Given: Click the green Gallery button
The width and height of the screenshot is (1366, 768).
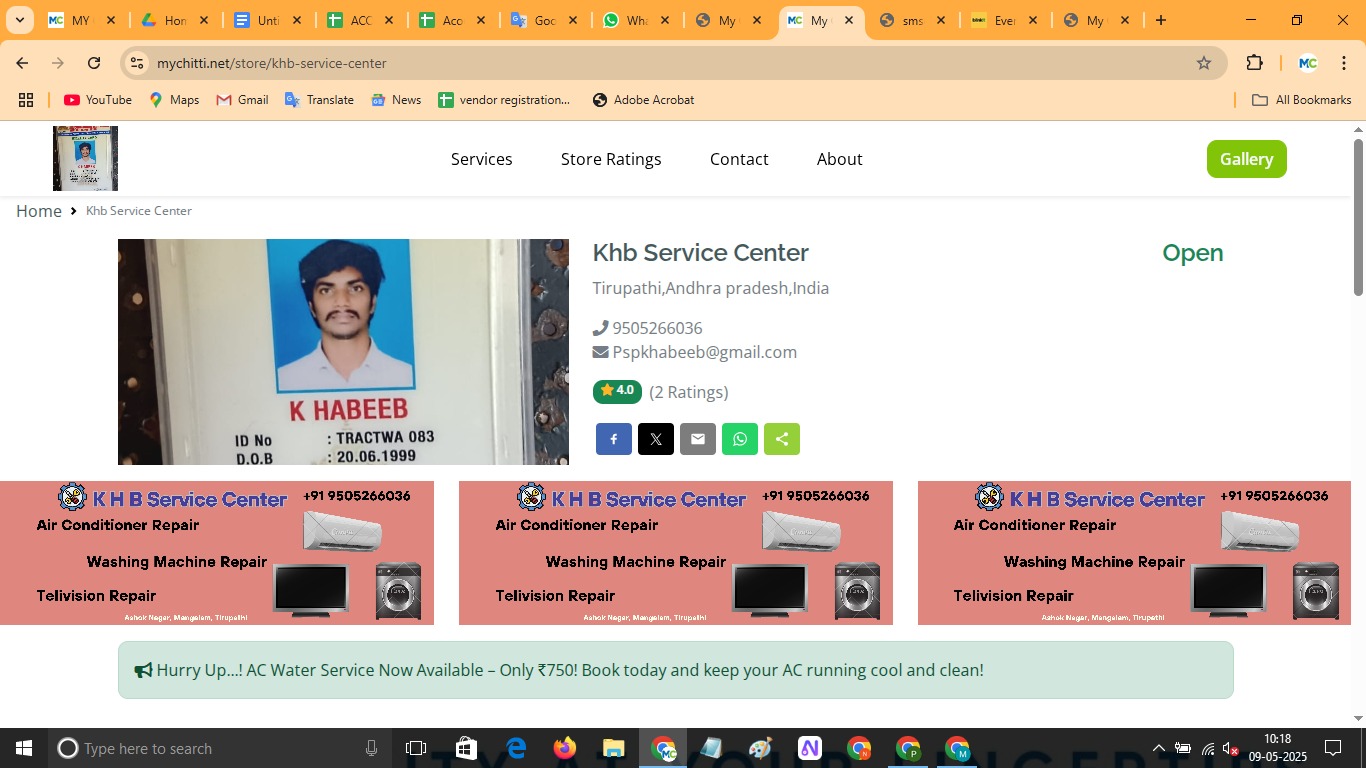Looking at the screenshot, I should coord(1246,159).
